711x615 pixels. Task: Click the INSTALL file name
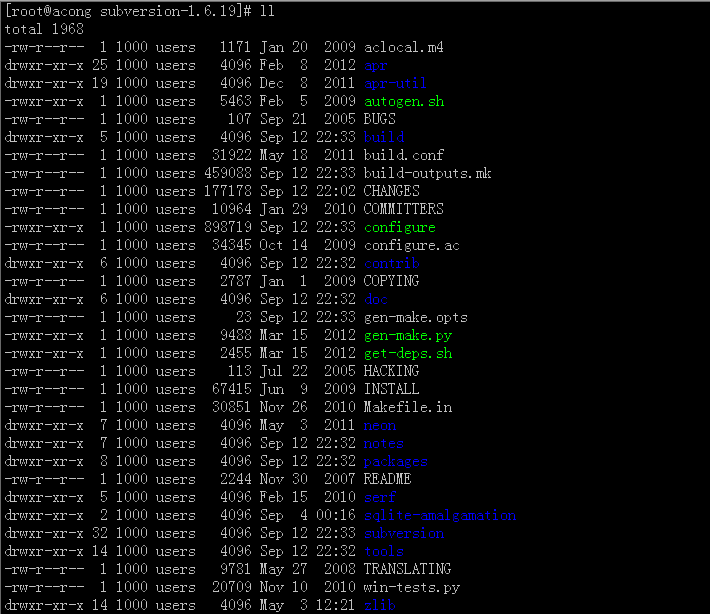coord(391,389)
